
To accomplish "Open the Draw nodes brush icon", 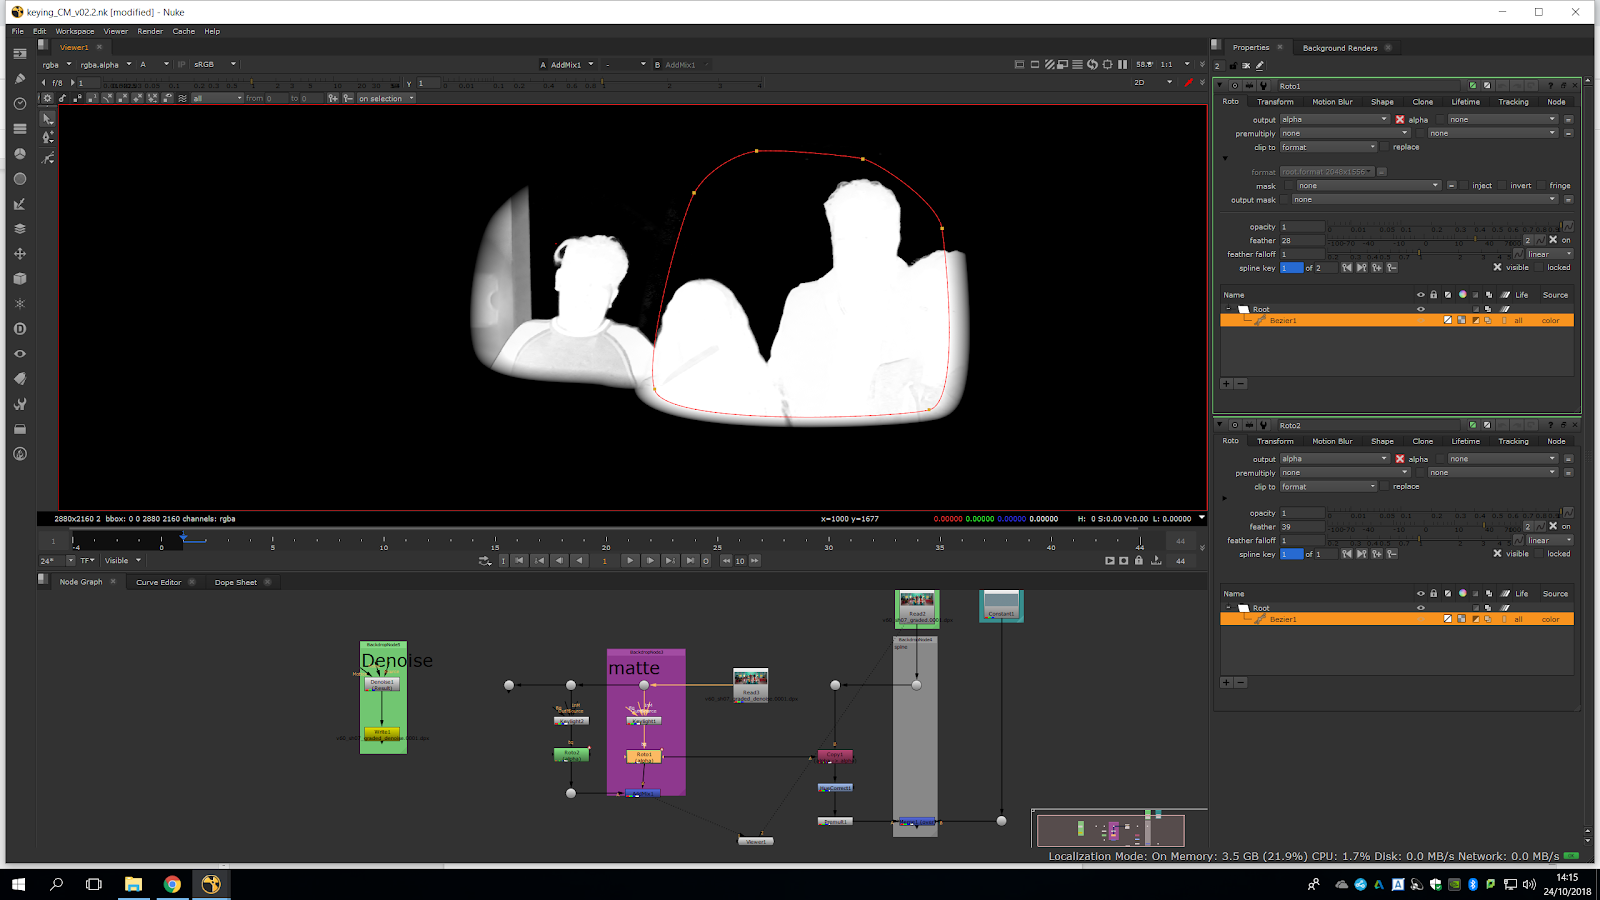I will (x=19, y=79).
